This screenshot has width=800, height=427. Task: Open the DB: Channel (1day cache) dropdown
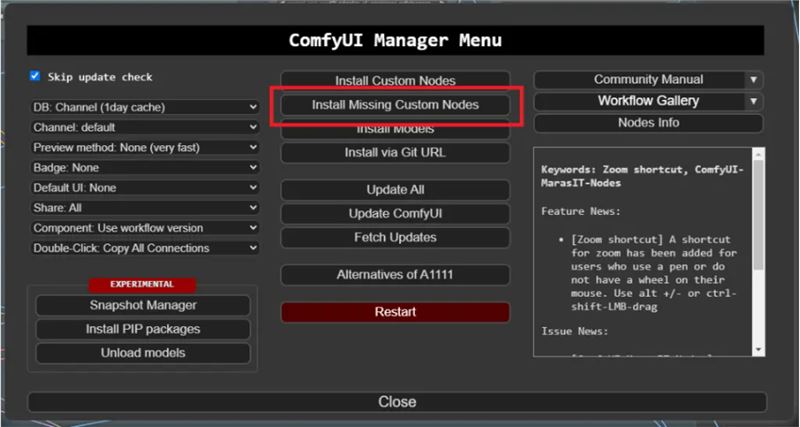tap(145, 107)
